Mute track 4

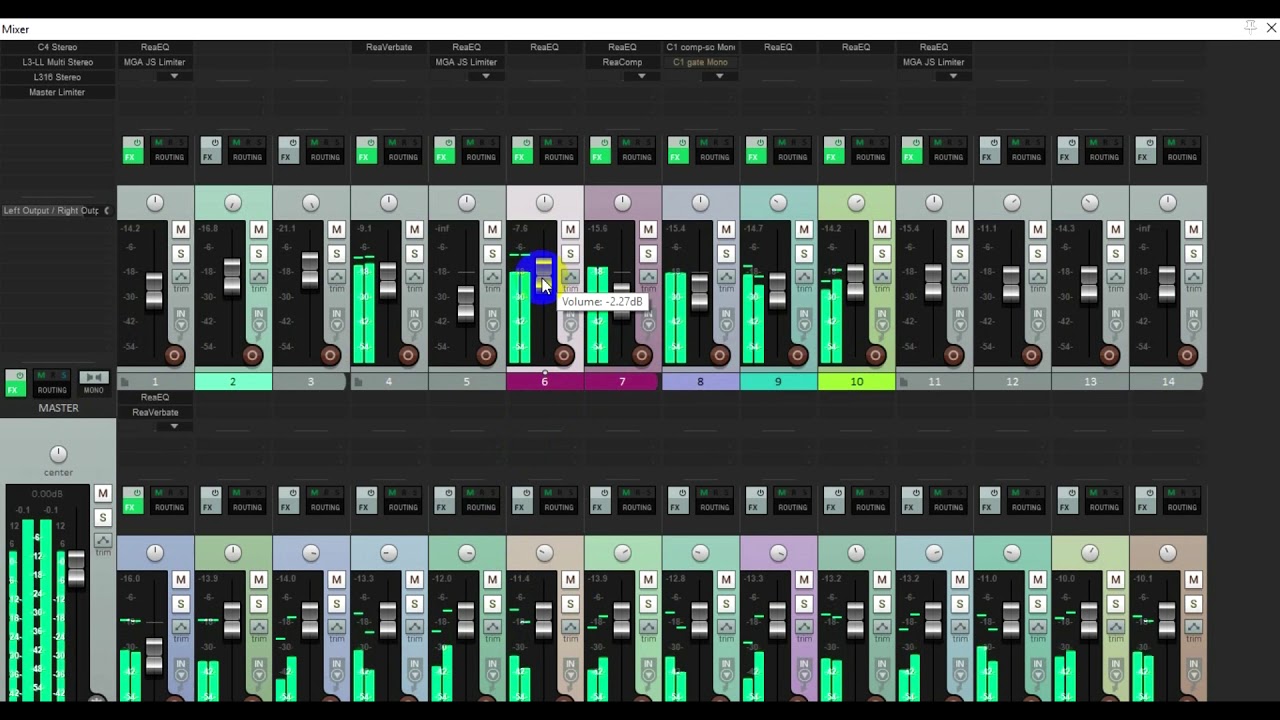pos(415,230)
